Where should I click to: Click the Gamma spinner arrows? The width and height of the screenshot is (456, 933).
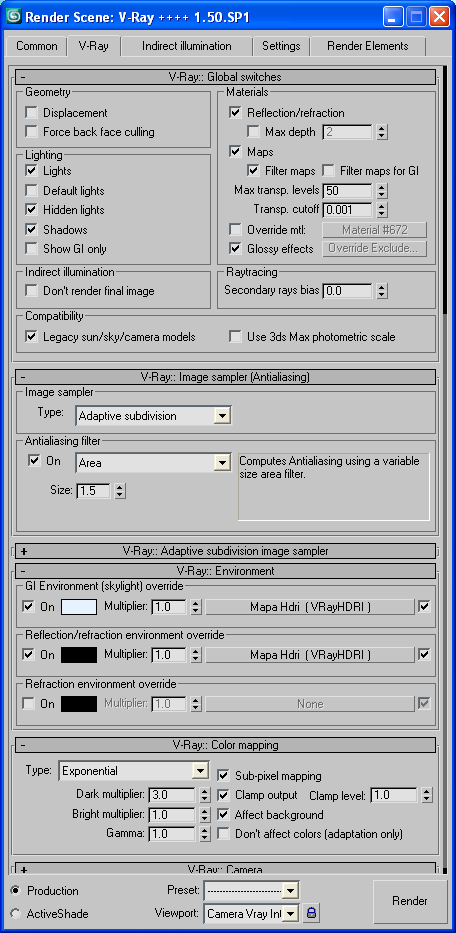click(x=204, y=834)
